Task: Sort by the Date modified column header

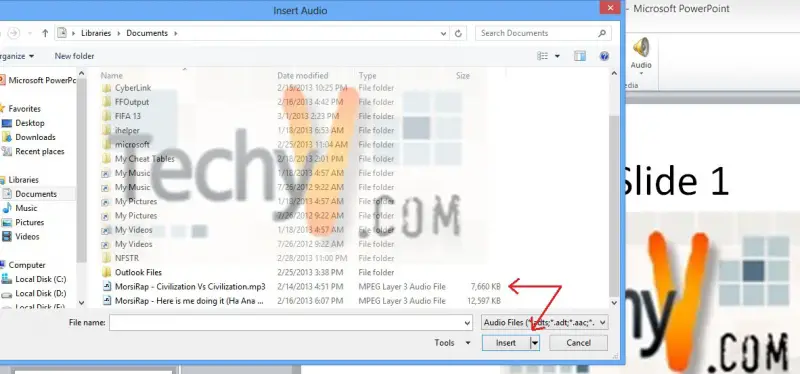Action: click(303, 76)
